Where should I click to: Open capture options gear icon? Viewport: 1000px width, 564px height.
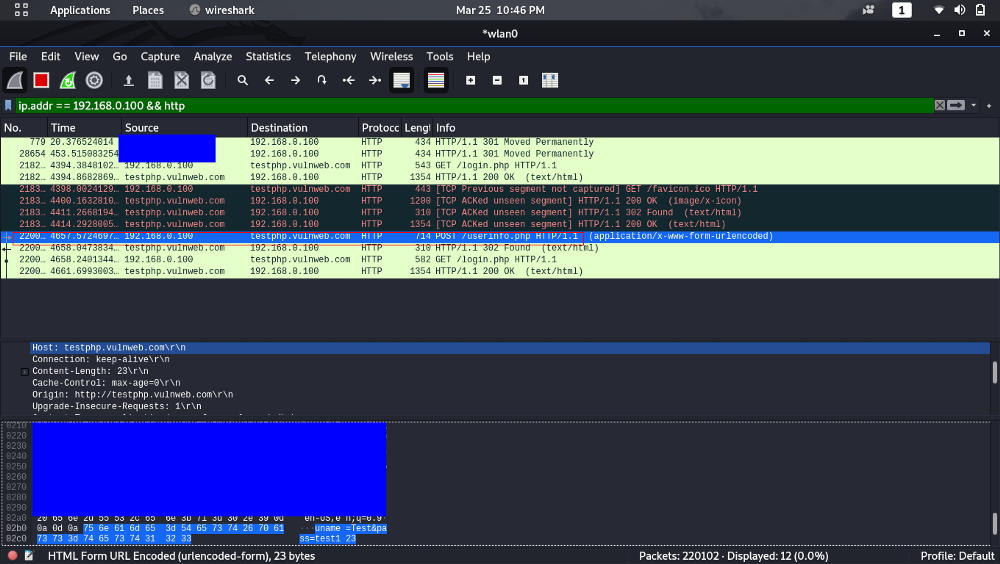94,80
